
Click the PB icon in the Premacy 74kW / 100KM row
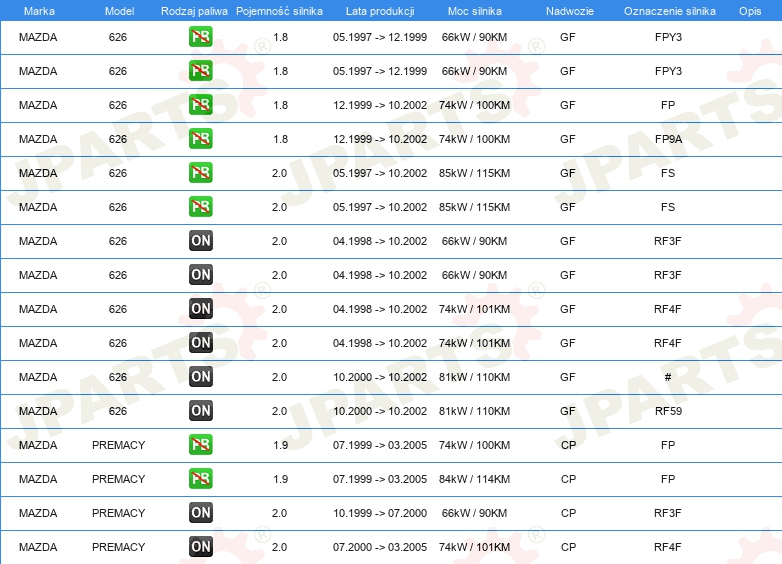click(x=200, y=444)
